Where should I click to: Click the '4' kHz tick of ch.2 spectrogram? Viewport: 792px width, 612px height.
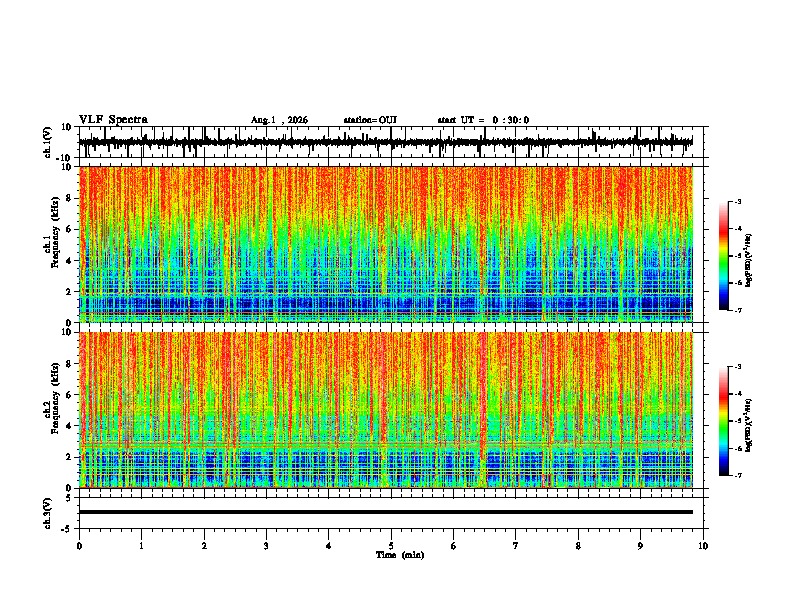[x=70, y=426]
